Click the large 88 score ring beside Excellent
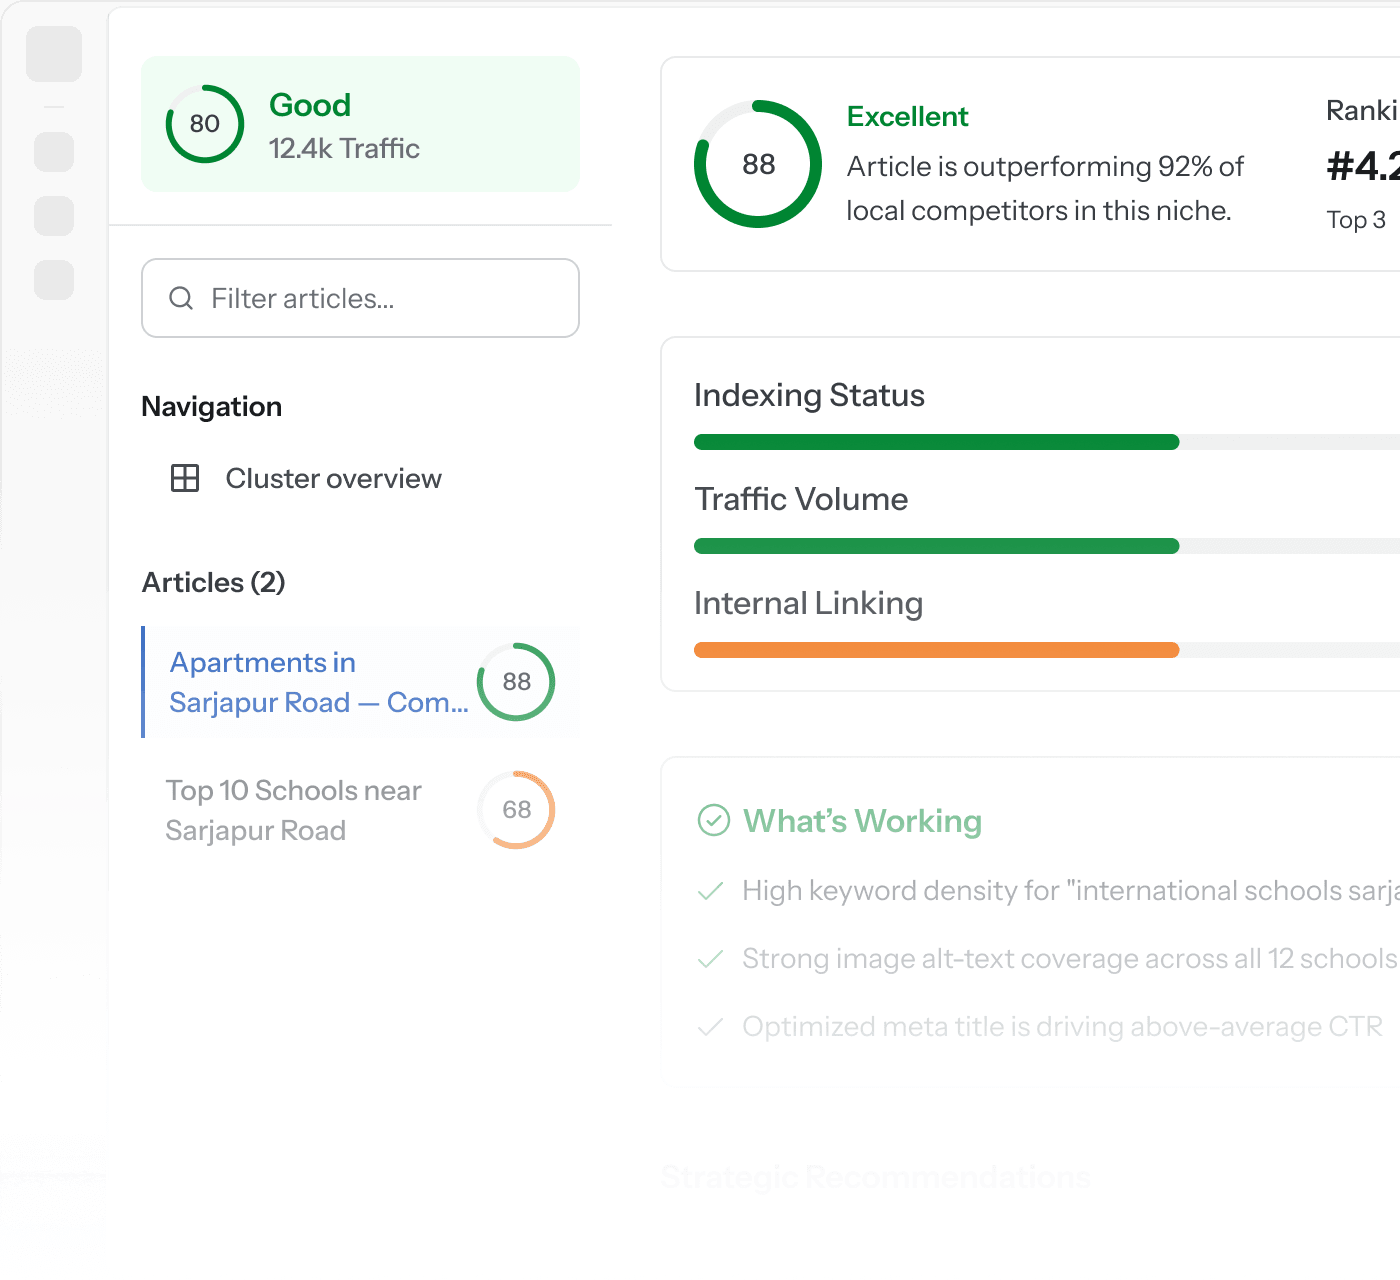This screenshot has width=1400, height=1280. tap(758, 164)
